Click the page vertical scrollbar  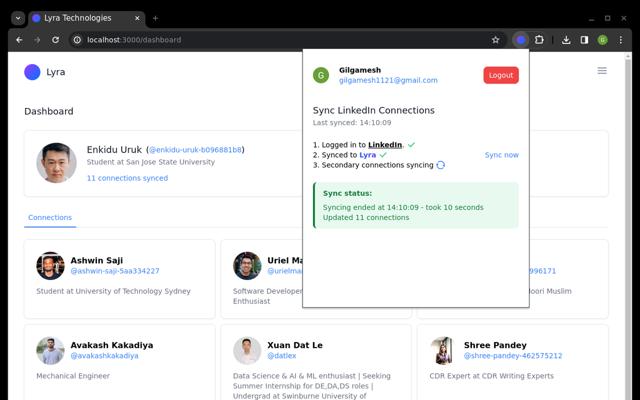point(628,229)
